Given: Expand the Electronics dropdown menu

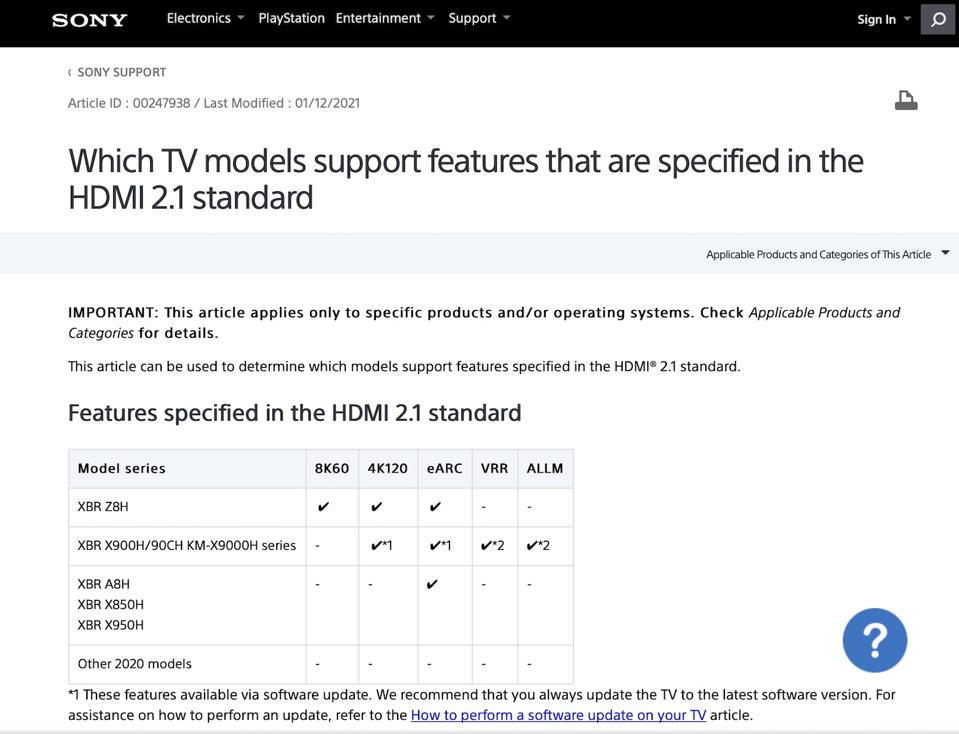Looking at the screenshot, I should [205, 17].
